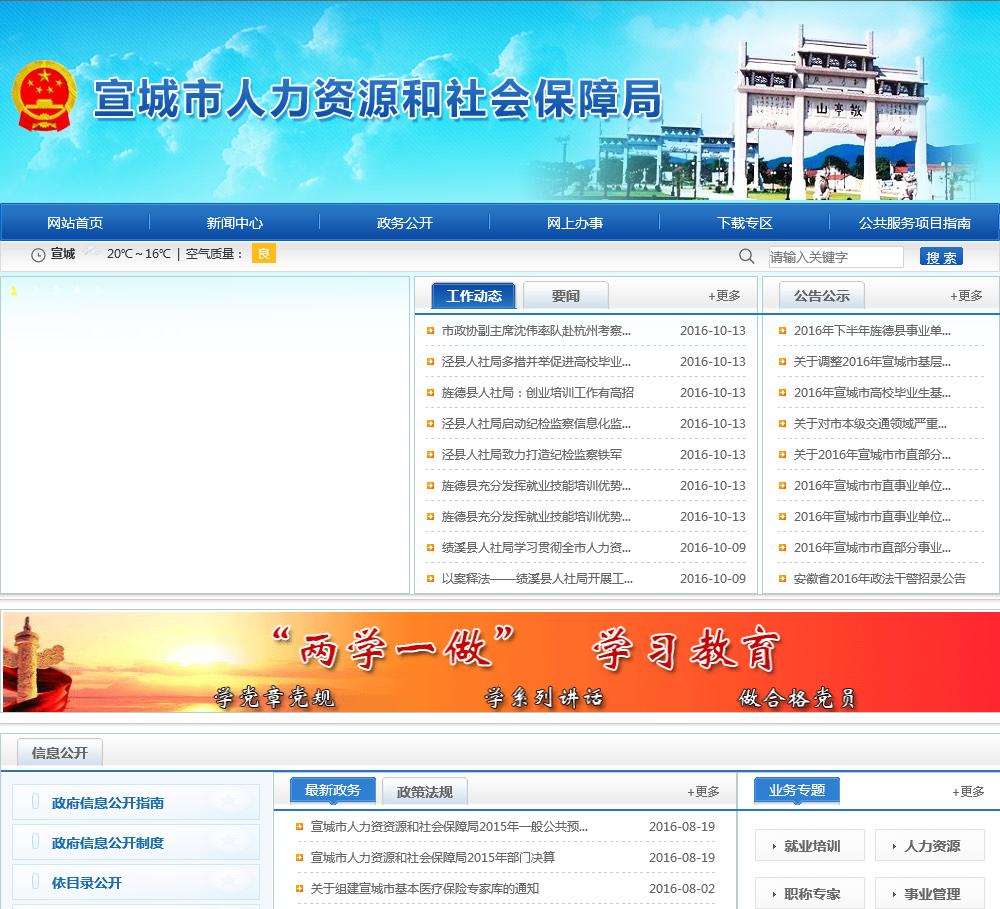Click the 职称专家 topic button
This screenshot has width=1000, height=909.
click(x=809, y=893)
